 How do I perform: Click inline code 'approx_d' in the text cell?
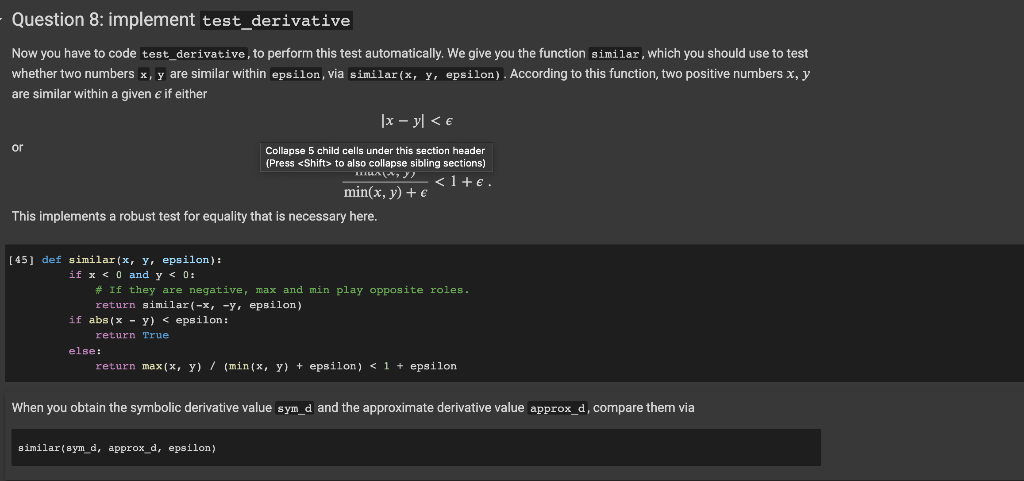[x=558, y=409]
